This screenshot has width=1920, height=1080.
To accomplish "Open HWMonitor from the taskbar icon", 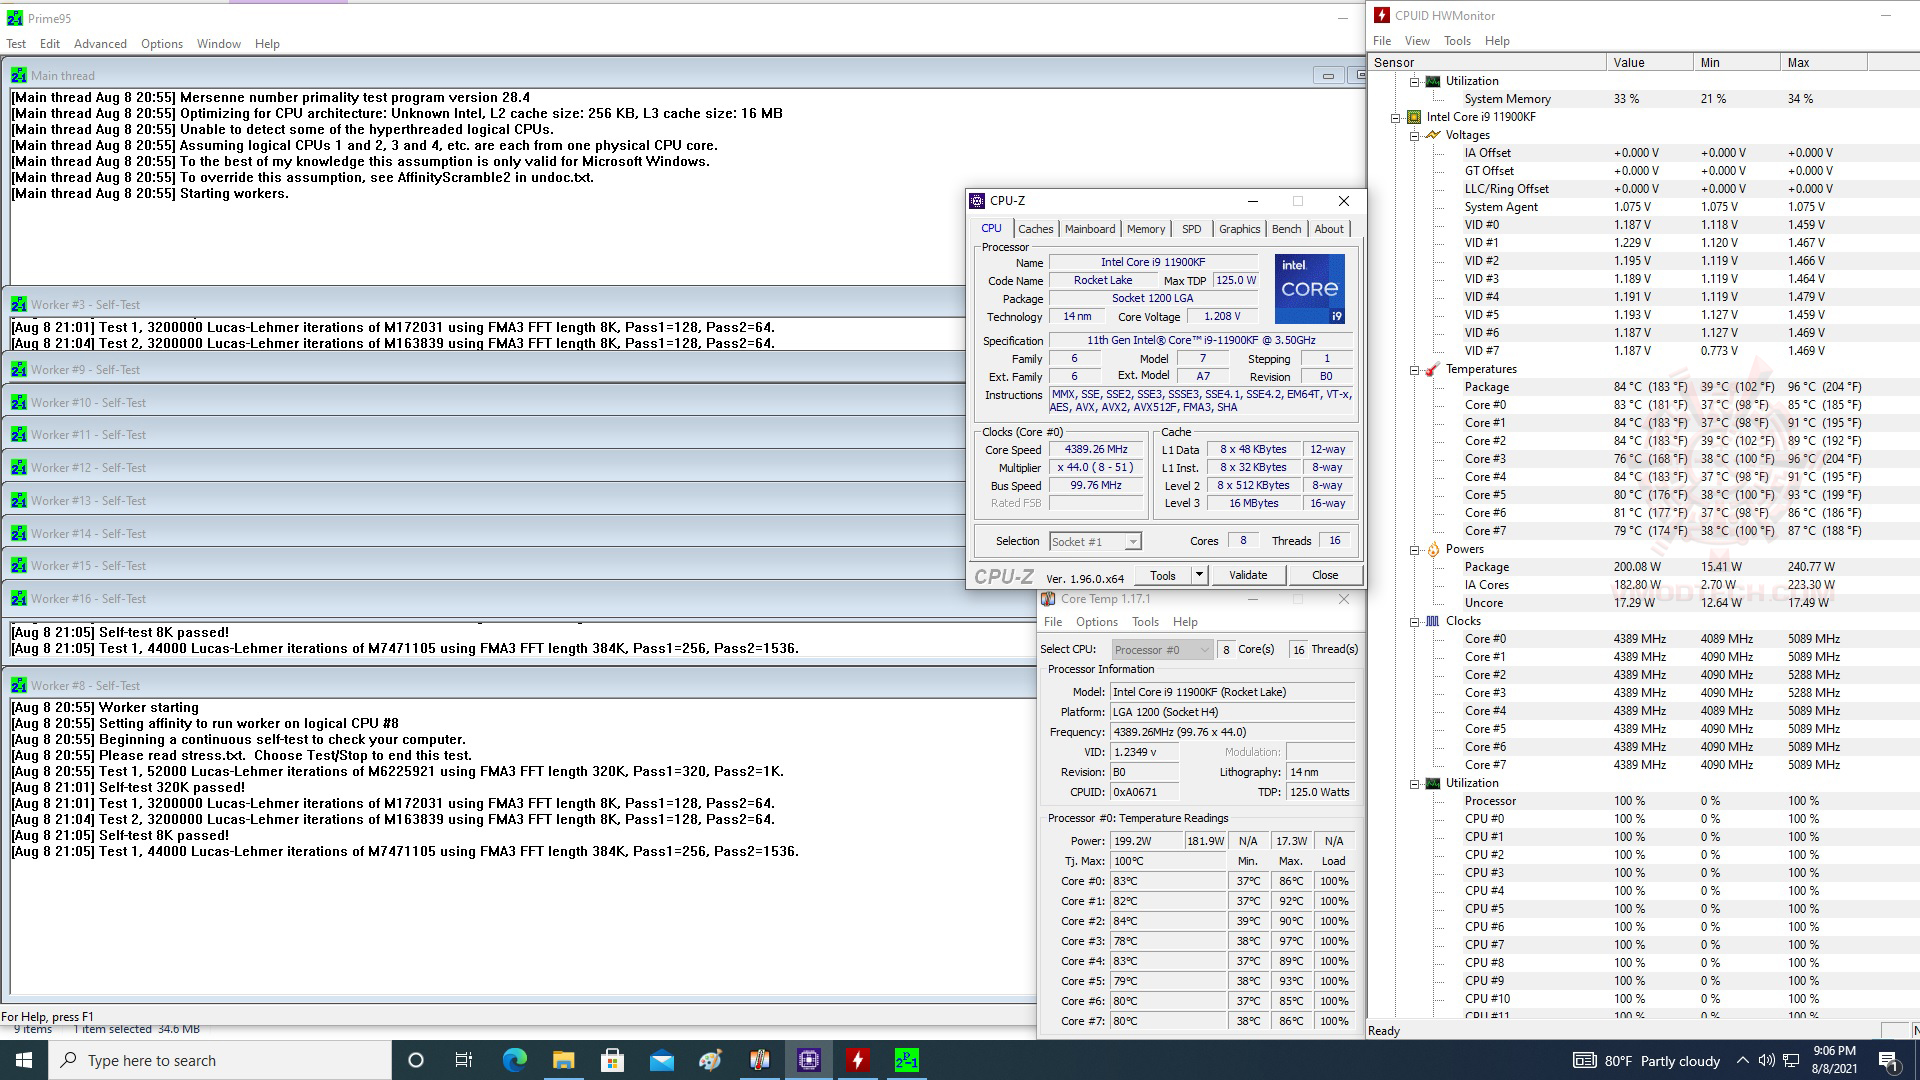I will 857,1060.
